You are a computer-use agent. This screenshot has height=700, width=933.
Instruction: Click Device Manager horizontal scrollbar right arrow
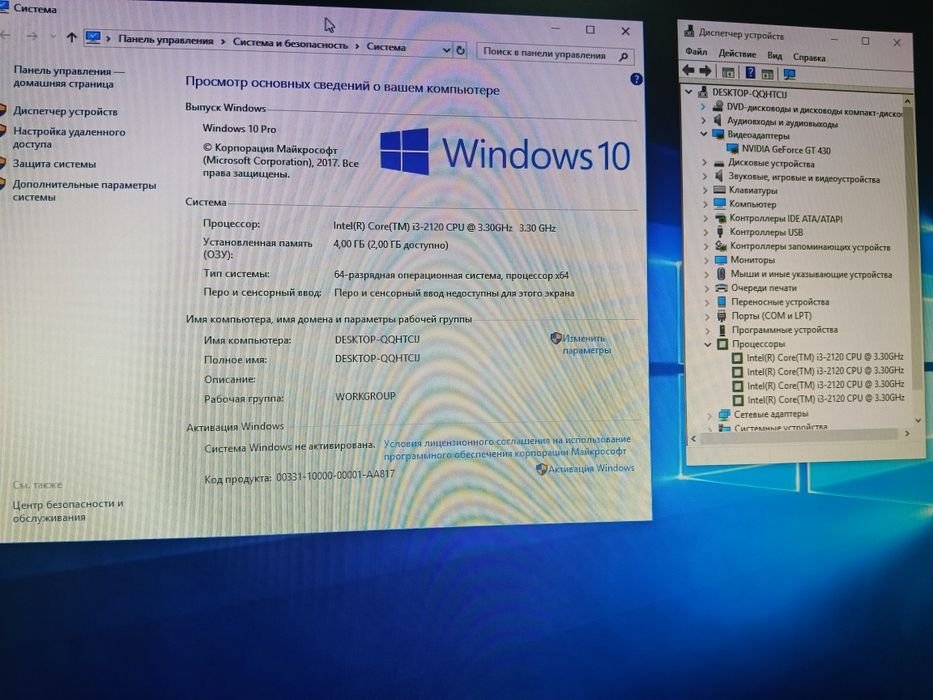point(907,434)
